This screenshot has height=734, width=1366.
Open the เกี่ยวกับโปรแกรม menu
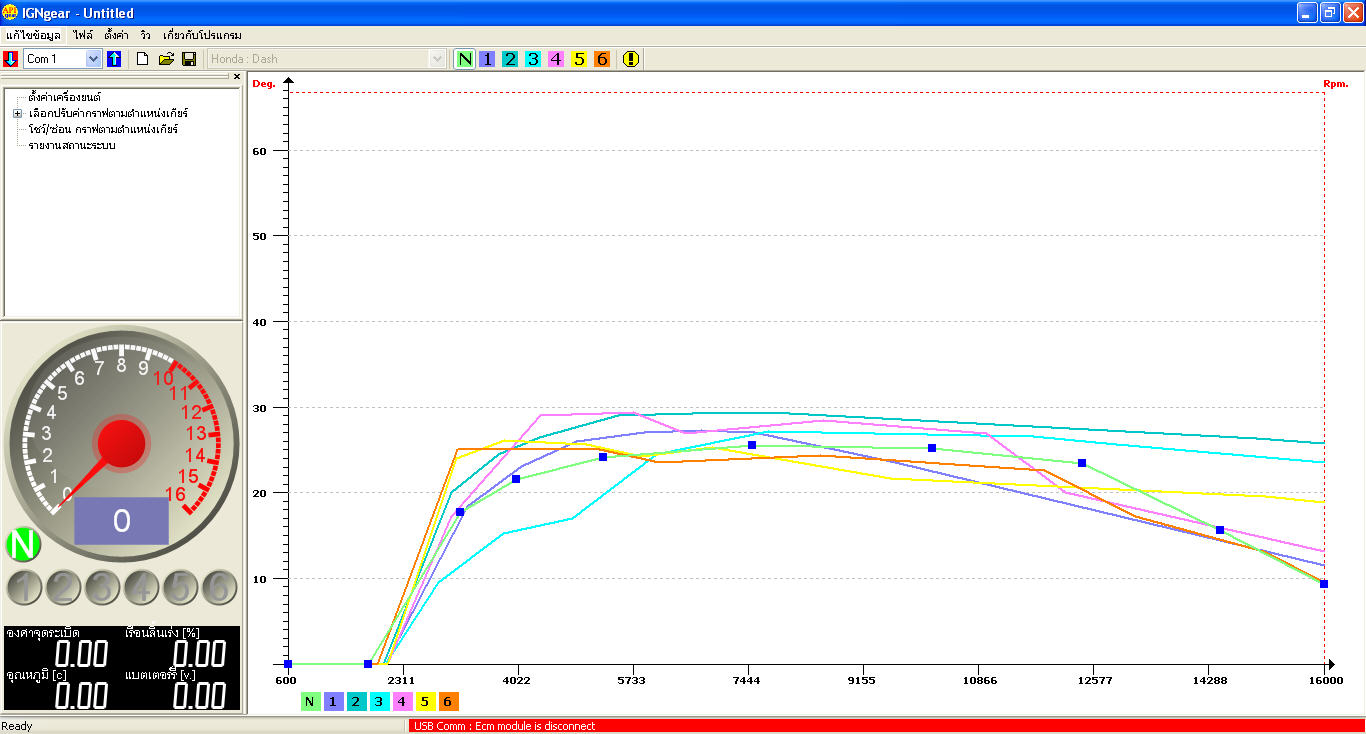point(202,35)
